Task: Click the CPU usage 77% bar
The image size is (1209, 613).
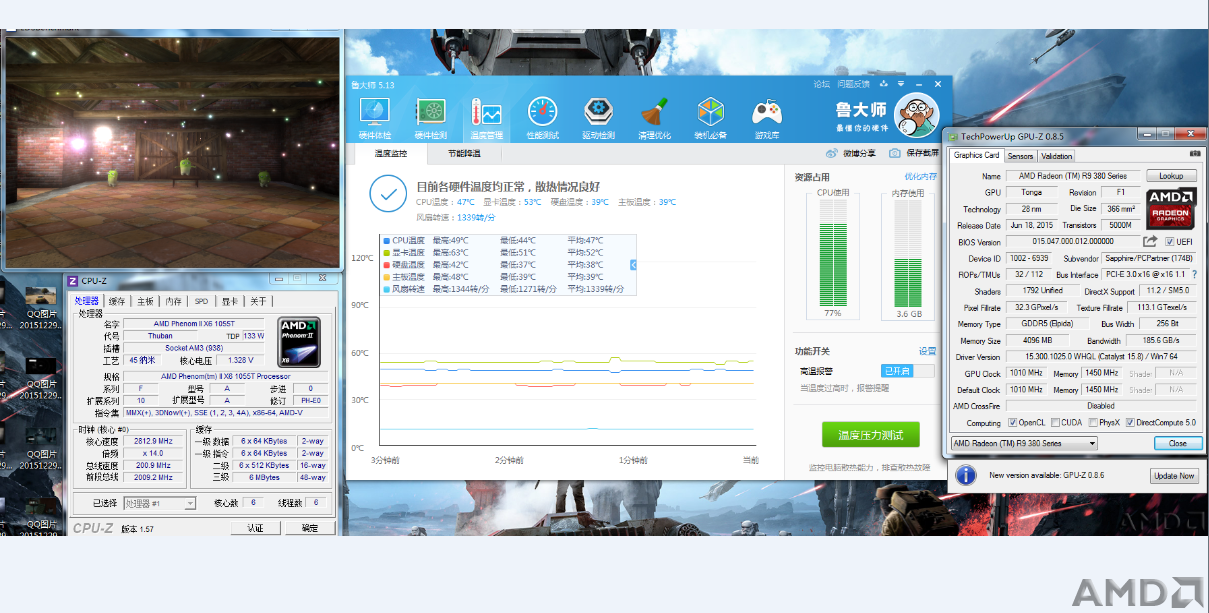Action: coord(832,253)
